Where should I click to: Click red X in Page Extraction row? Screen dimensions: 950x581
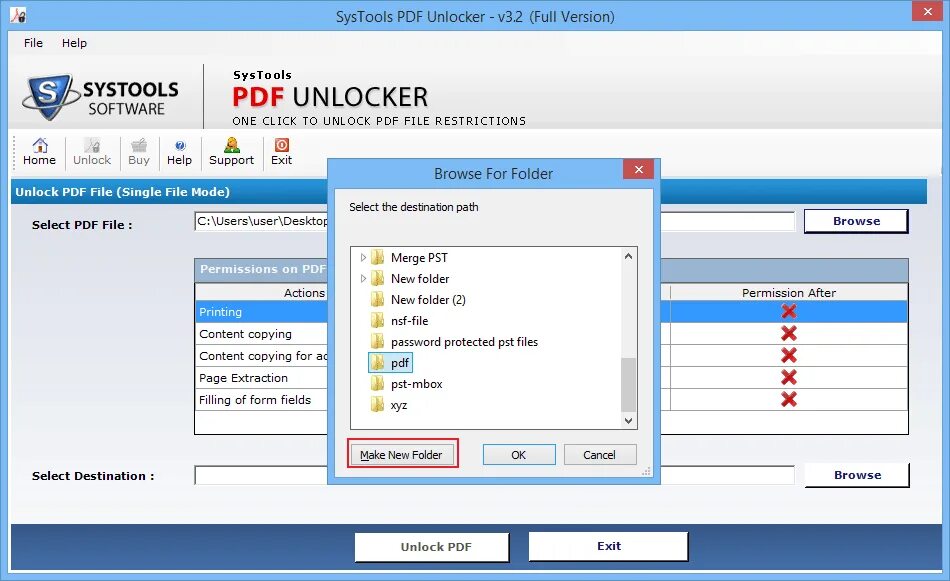[x=789, y=377]
